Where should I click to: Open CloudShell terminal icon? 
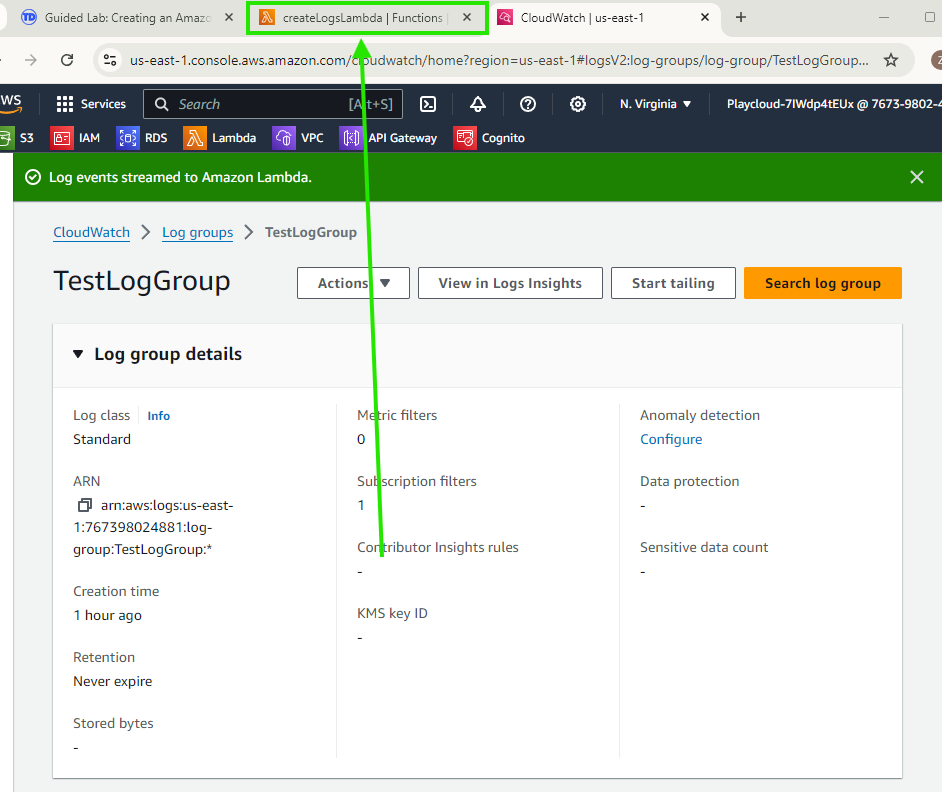(427, 104)
